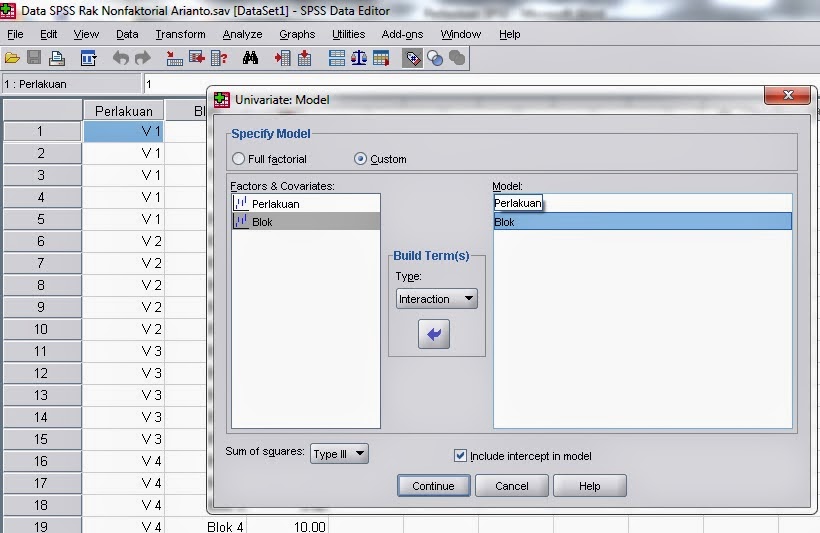Click the Undo arrow icon
Viewport: 820px width, 533px height.
coord(121,58)
